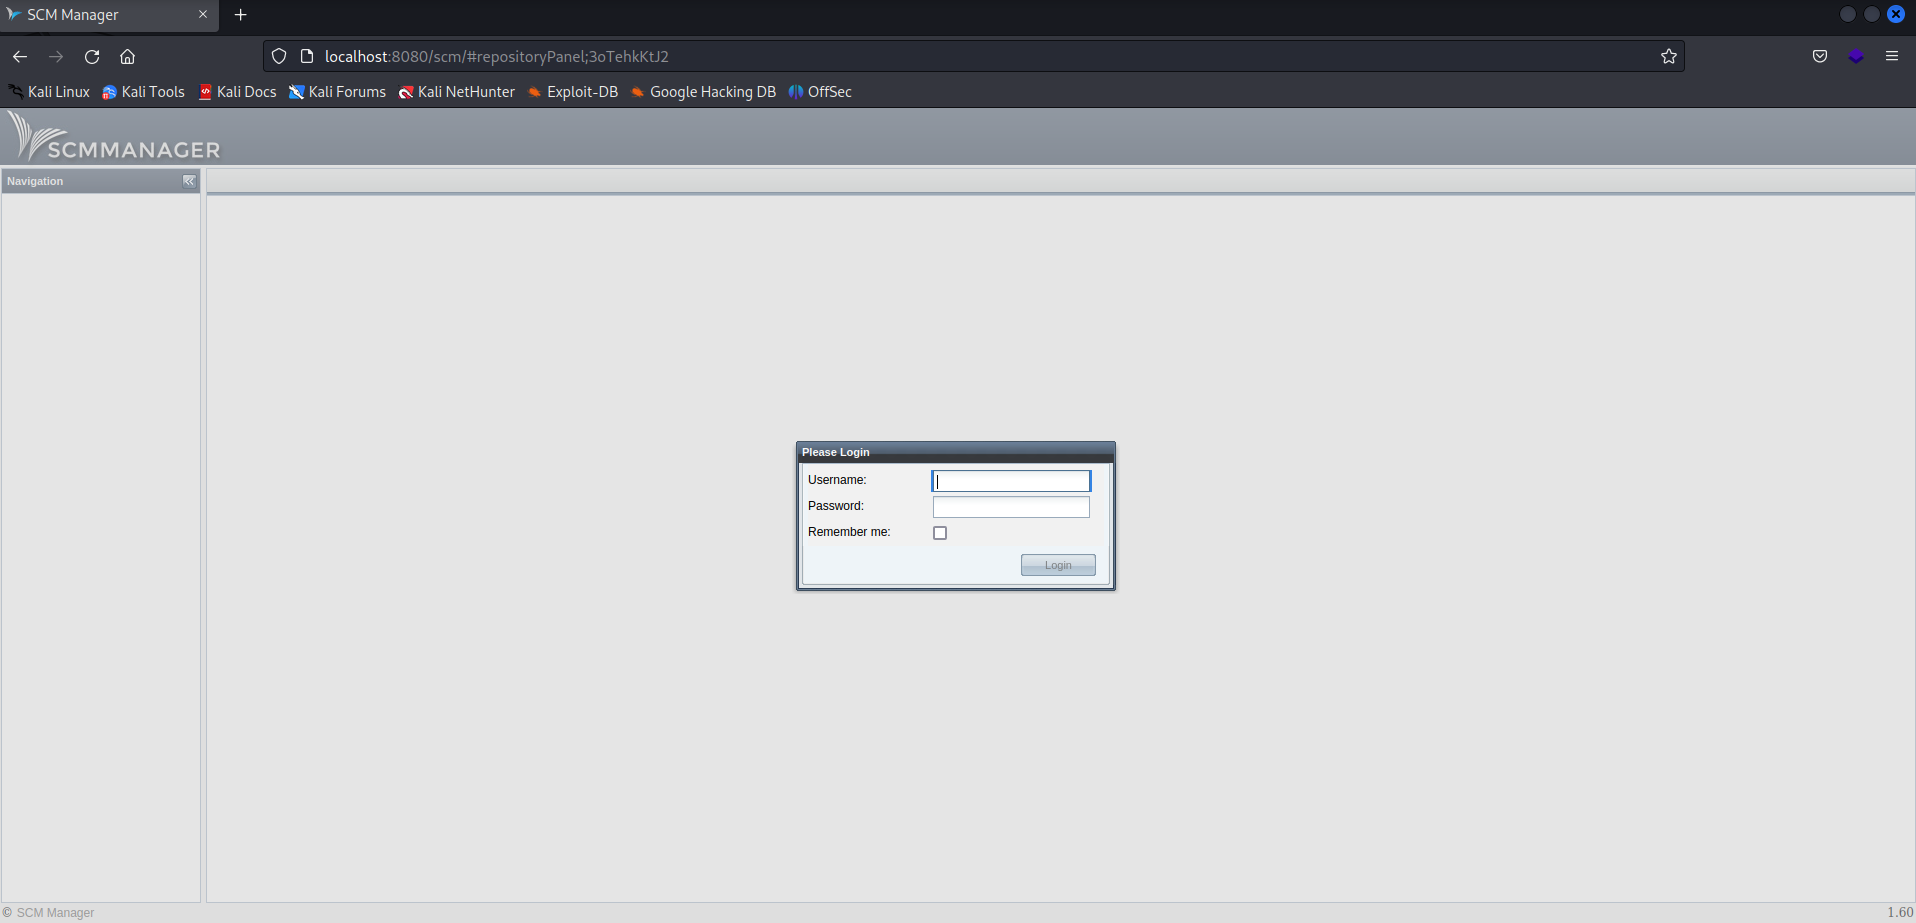
Task: Click the SCM Manager logo in the header
Action: coord(113,136)
